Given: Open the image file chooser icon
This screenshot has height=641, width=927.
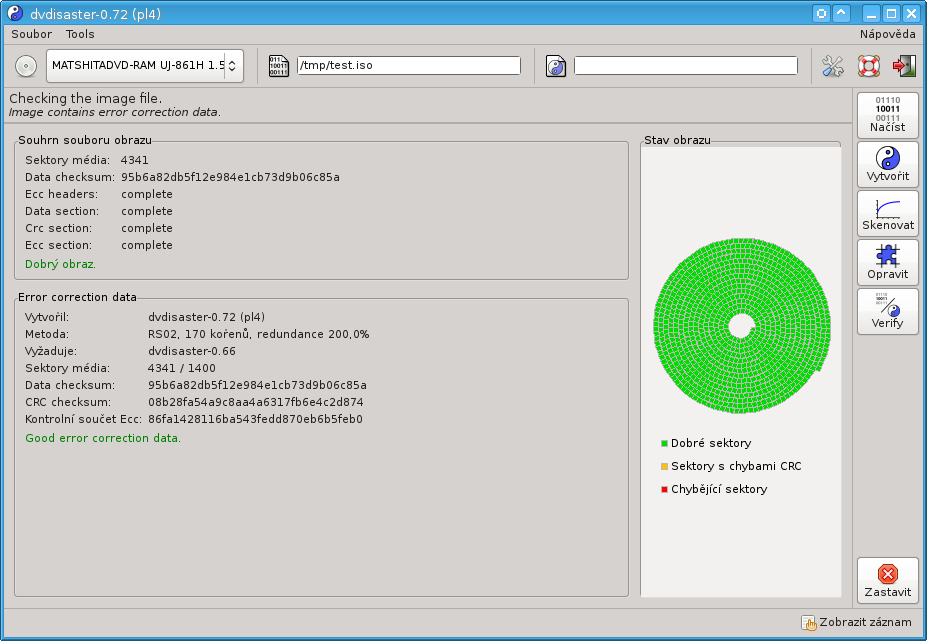Looking at the screenshot, I should 278,66.
